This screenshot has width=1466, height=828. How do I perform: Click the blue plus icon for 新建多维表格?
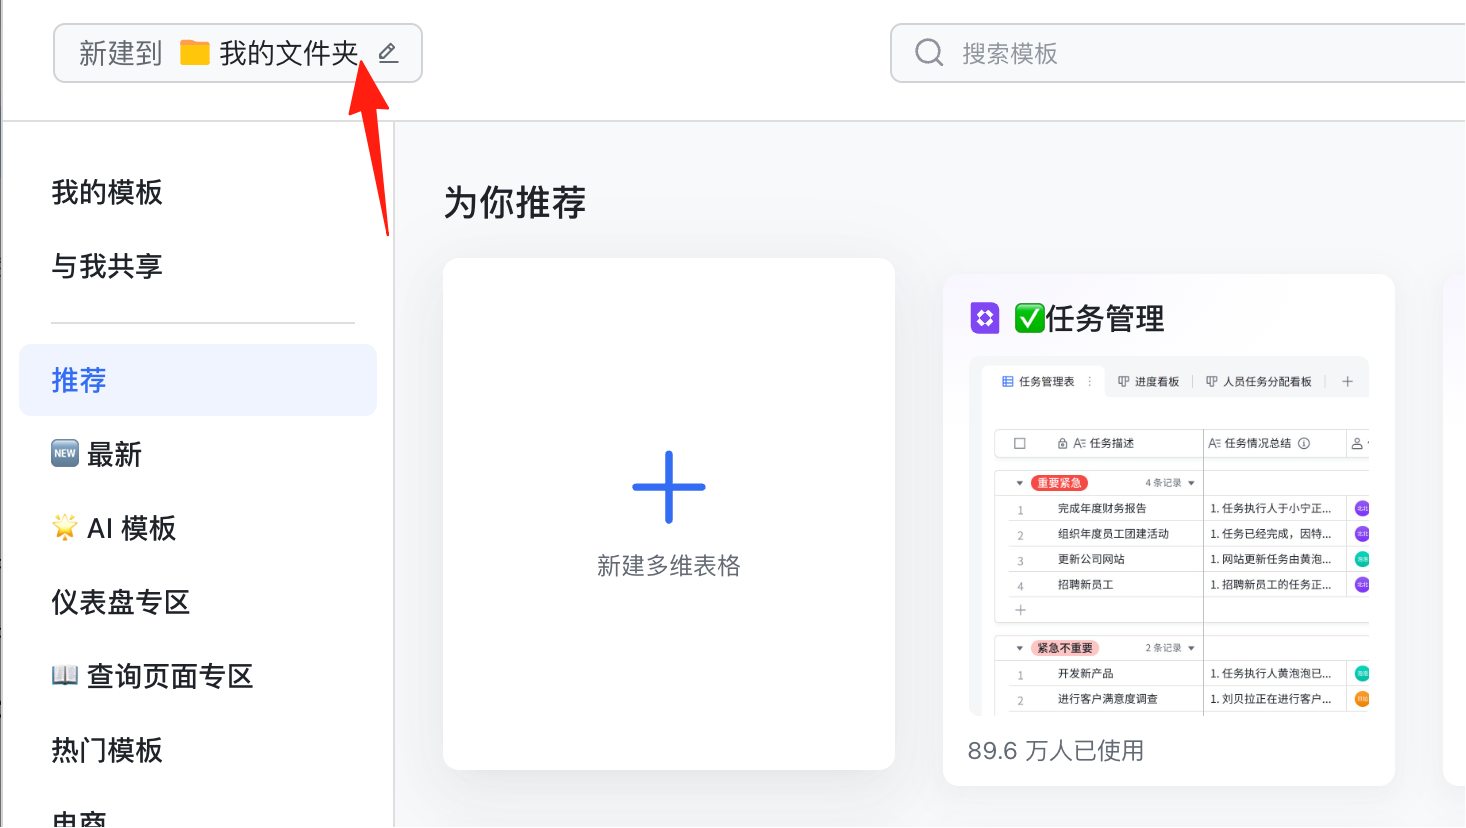[669, 487]
